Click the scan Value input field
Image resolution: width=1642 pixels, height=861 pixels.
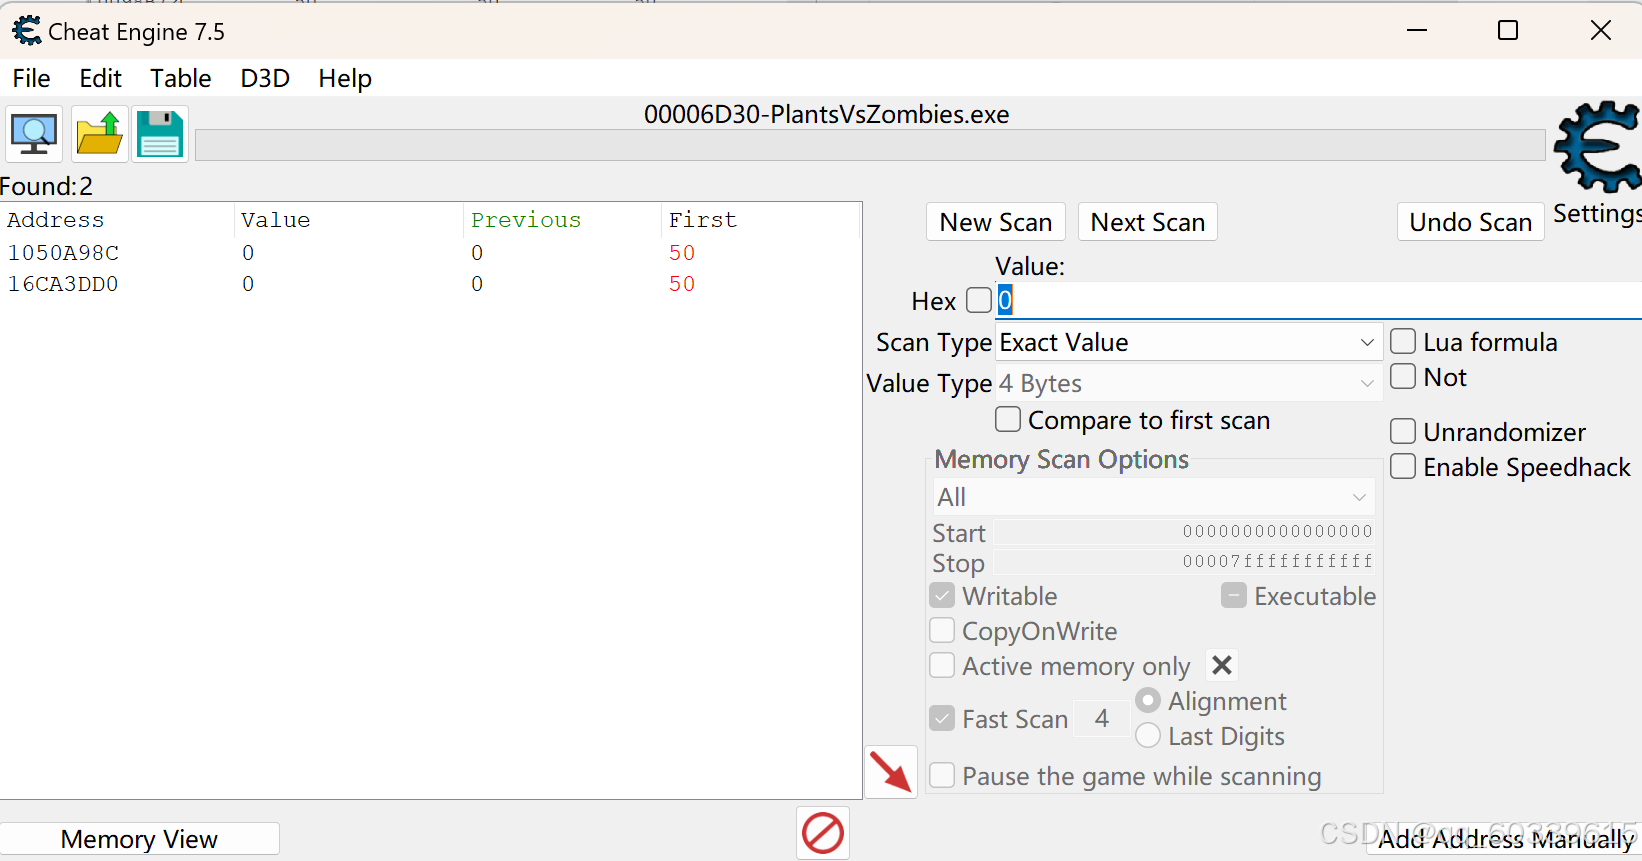point(1318,300)
